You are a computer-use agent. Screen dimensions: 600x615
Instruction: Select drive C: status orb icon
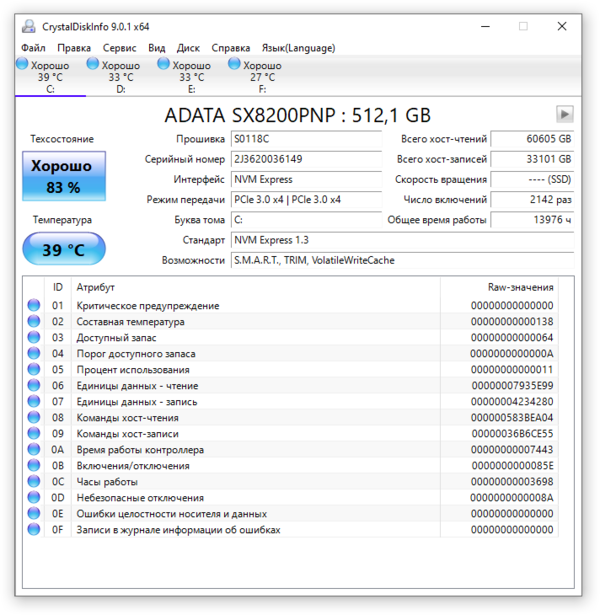[x=23, y=65]
